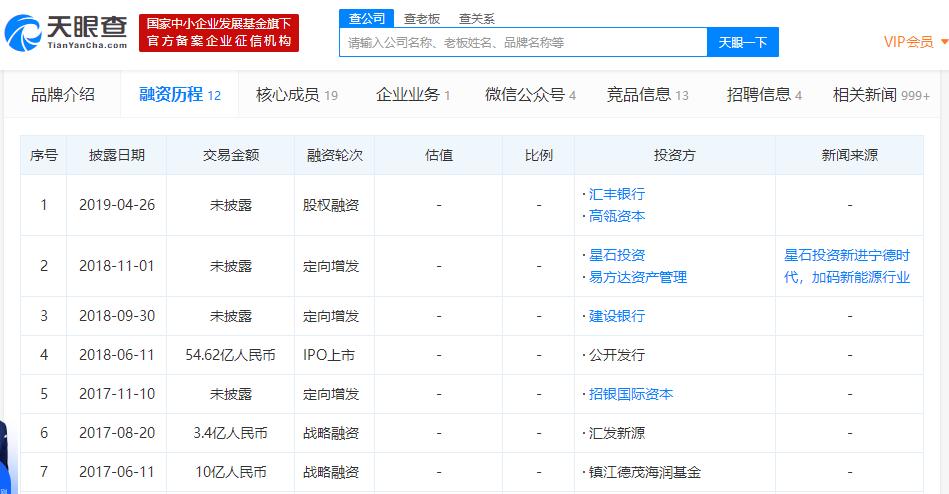Click the 比例 column header
This screenshot has width=949, height=494.
[539, 156]
